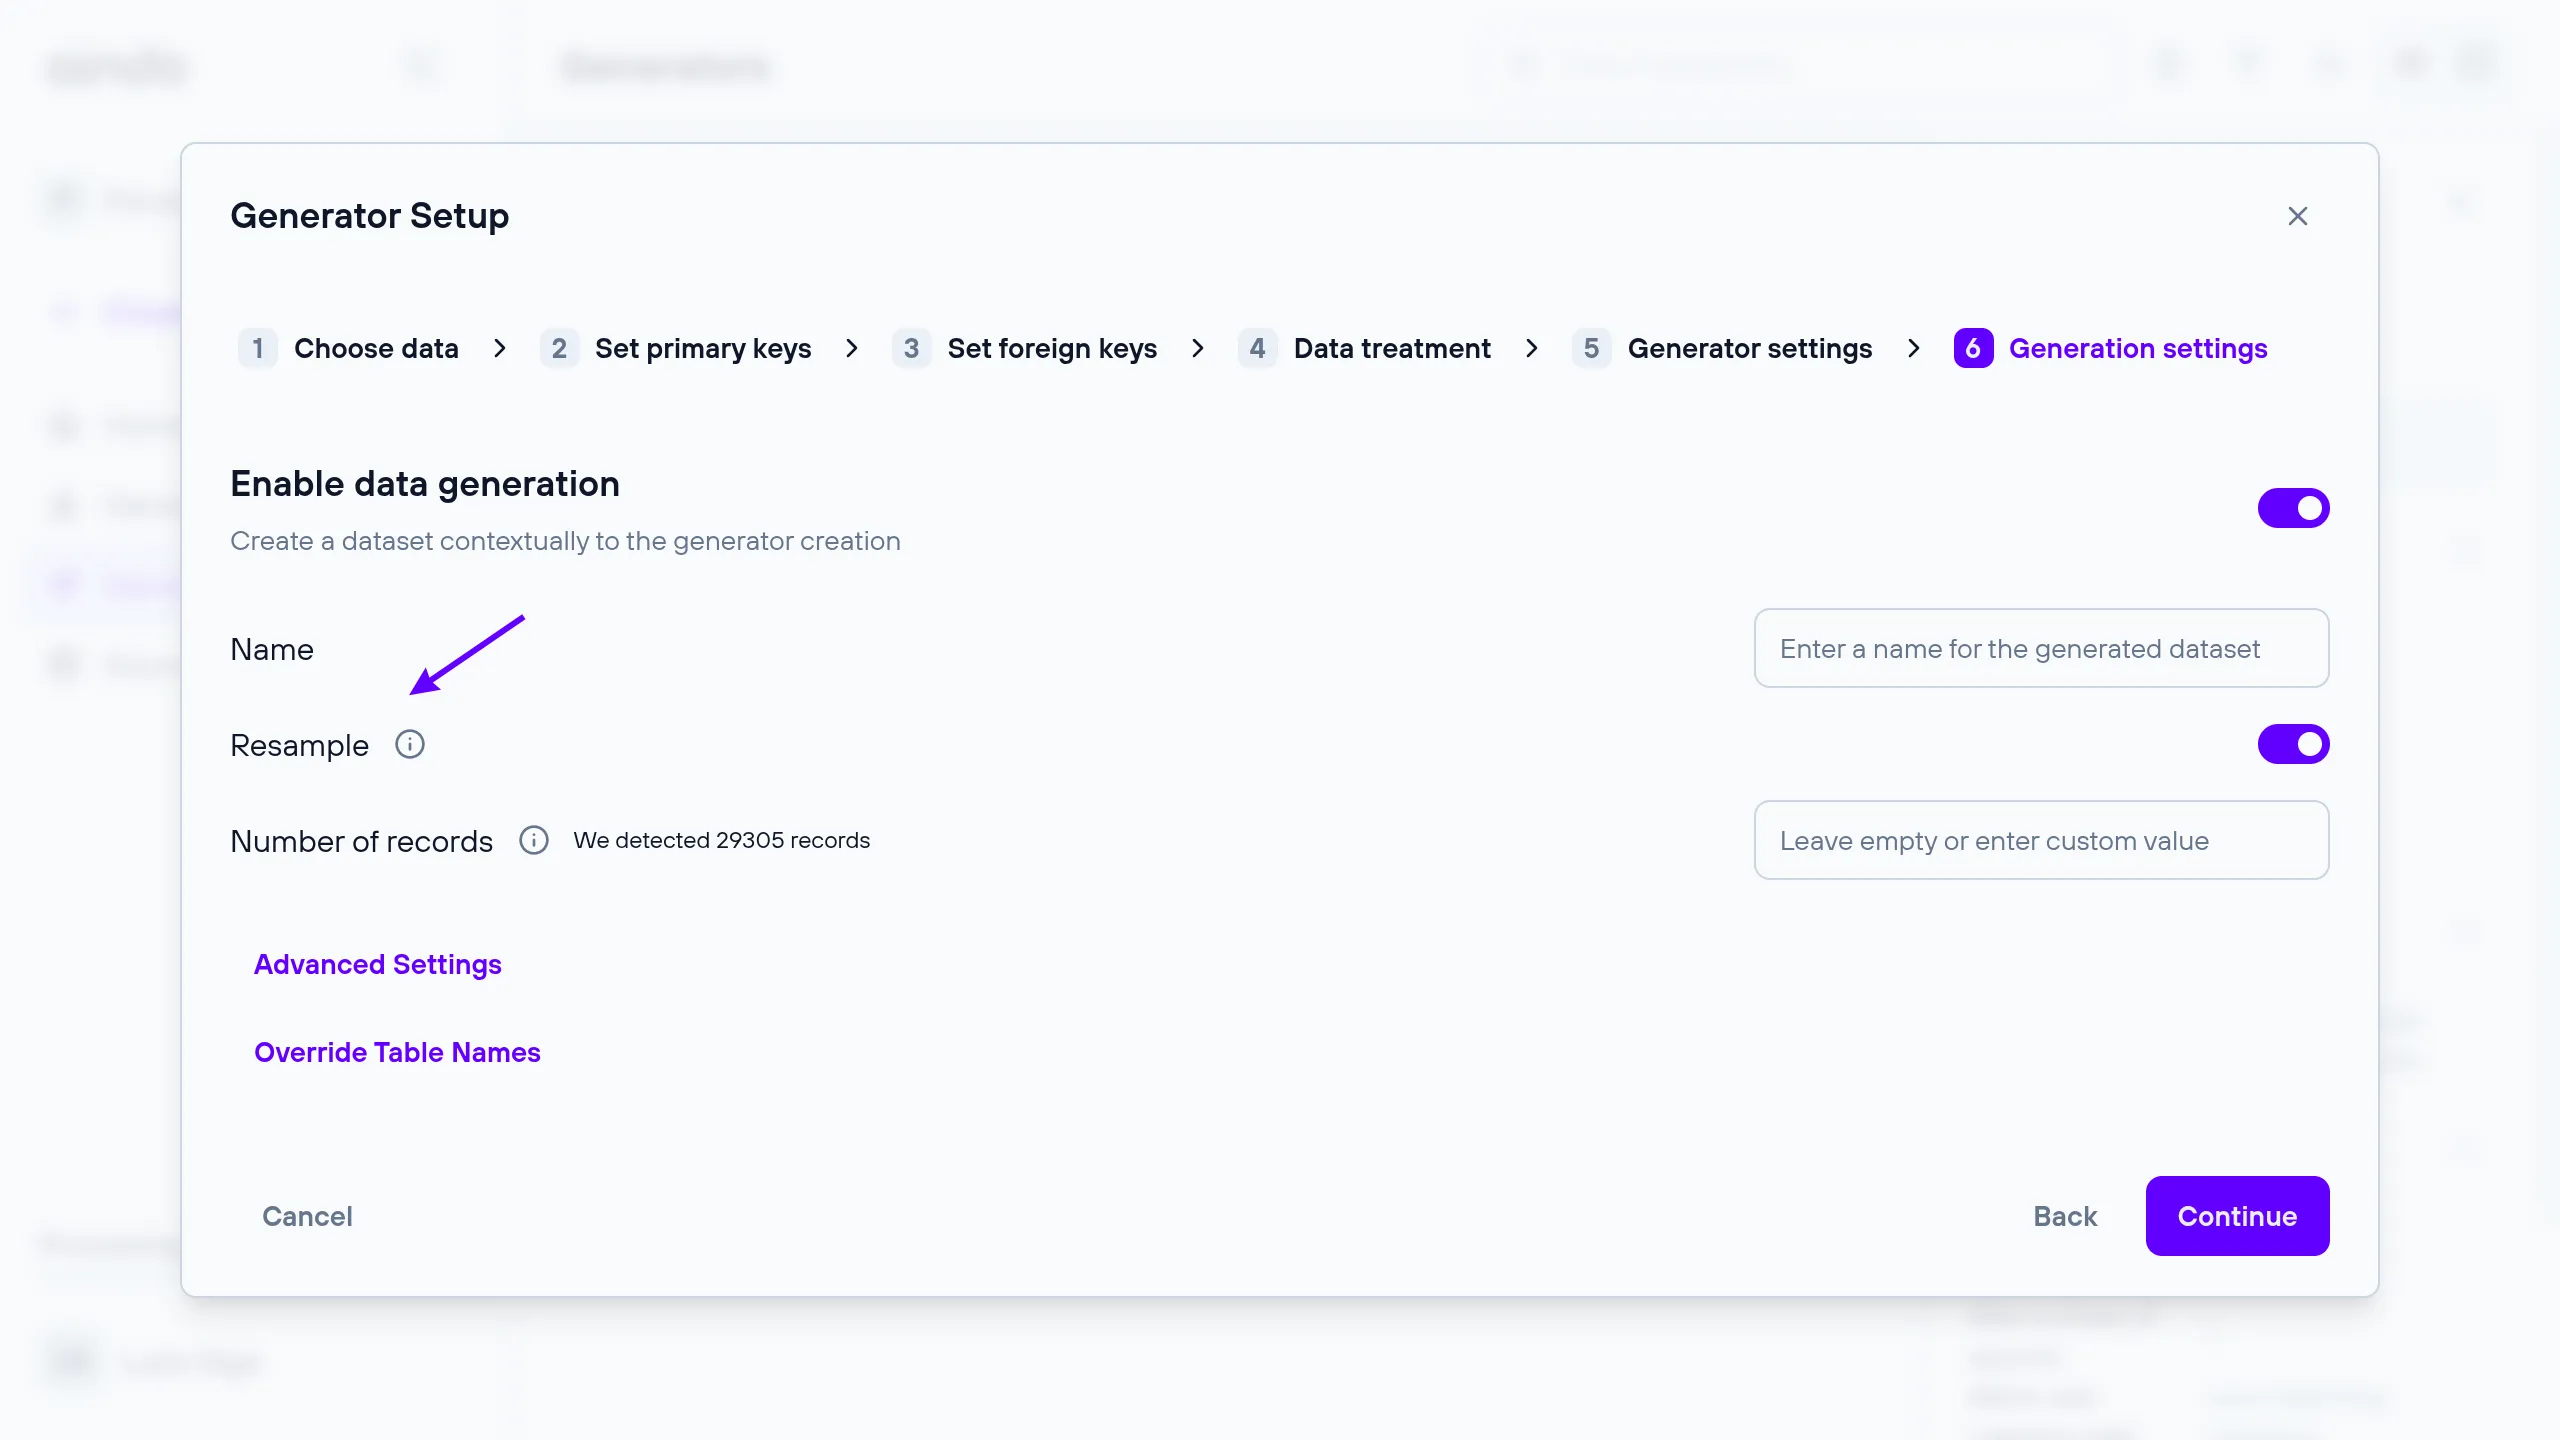Disable the Enable data generation toggle
Image resolution: width=2560 pixels, height=1440 pixels.
(2293, 508)
